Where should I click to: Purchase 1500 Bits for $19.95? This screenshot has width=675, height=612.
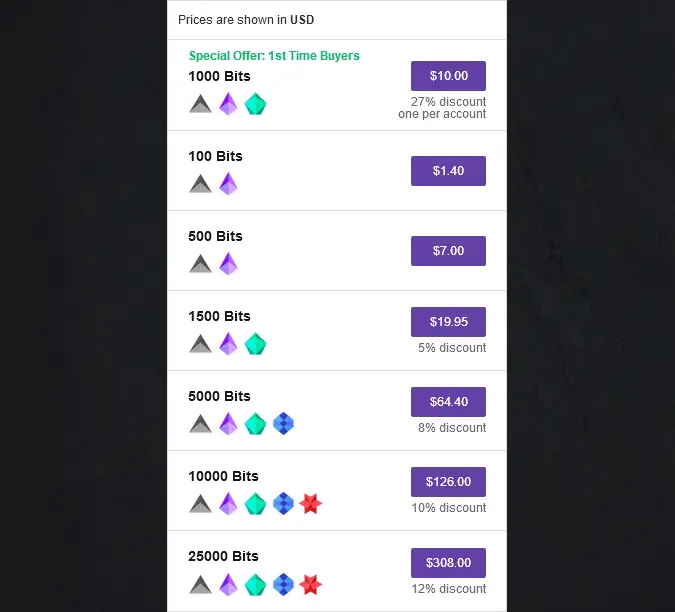[x=448, y=322]
